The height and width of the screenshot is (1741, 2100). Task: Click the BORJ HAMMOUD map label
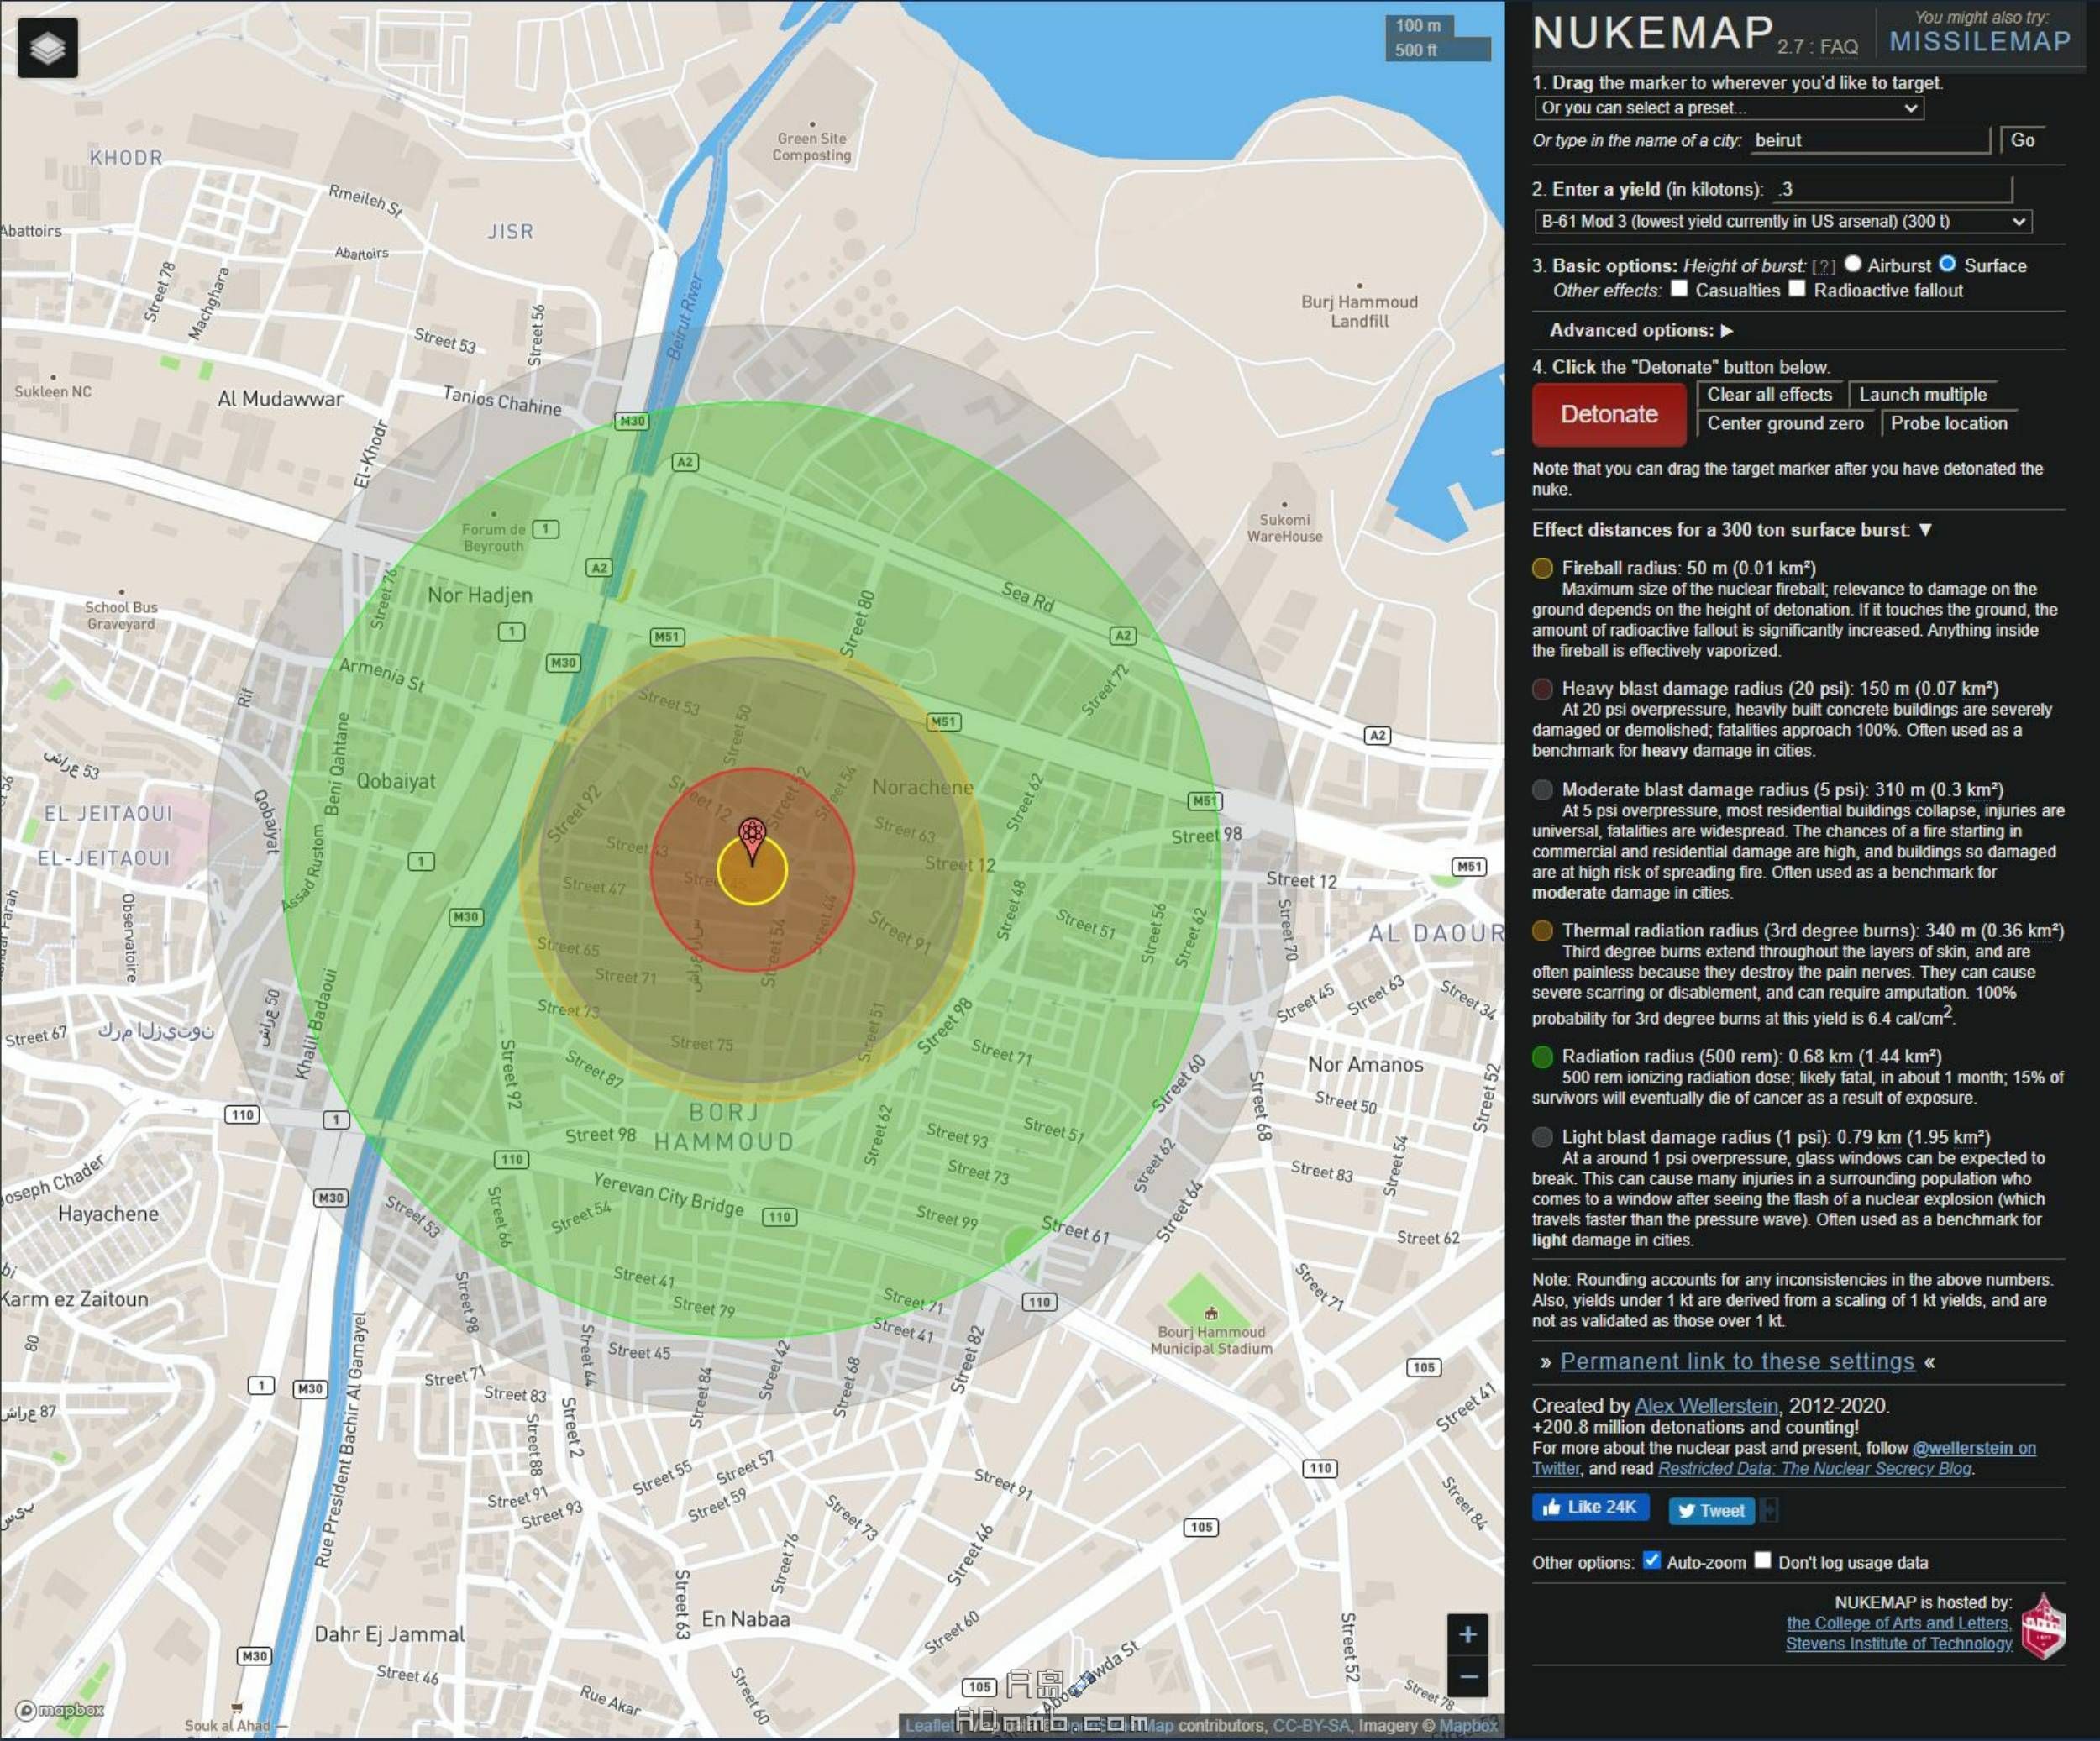coord(724,1127)
